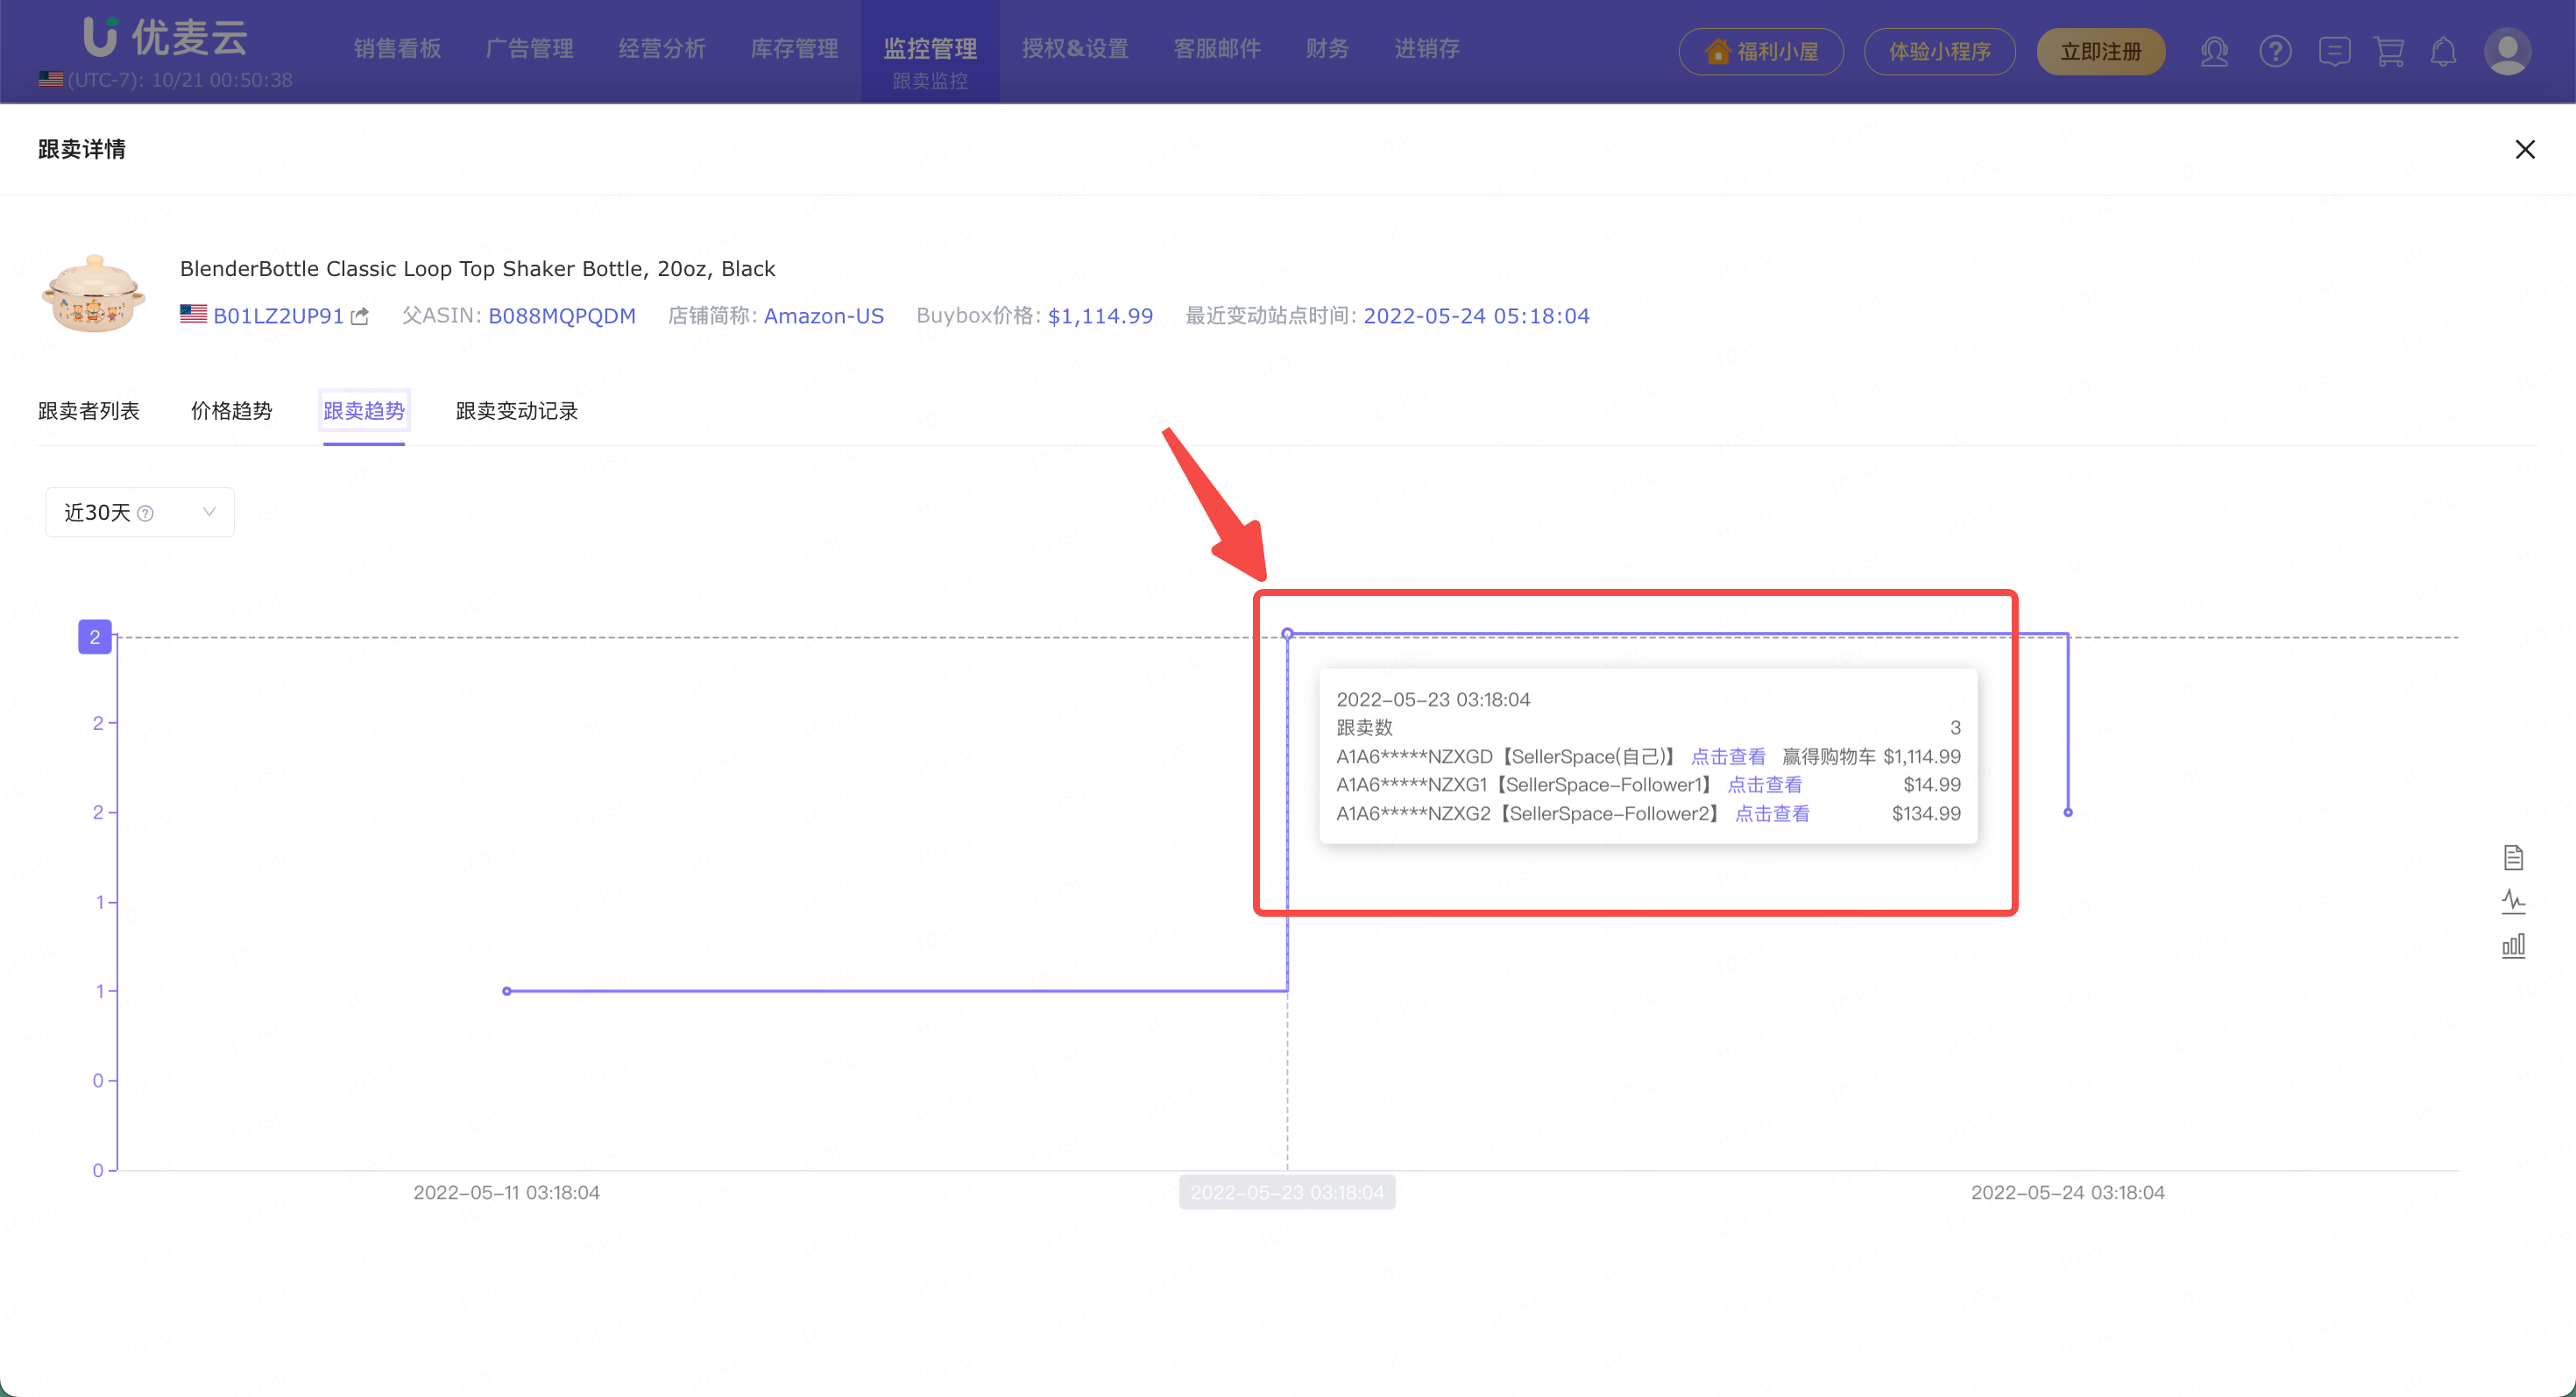Open the shopping cart icon
Viewport: 2576px width, 1397px height.
[2388, 51]
